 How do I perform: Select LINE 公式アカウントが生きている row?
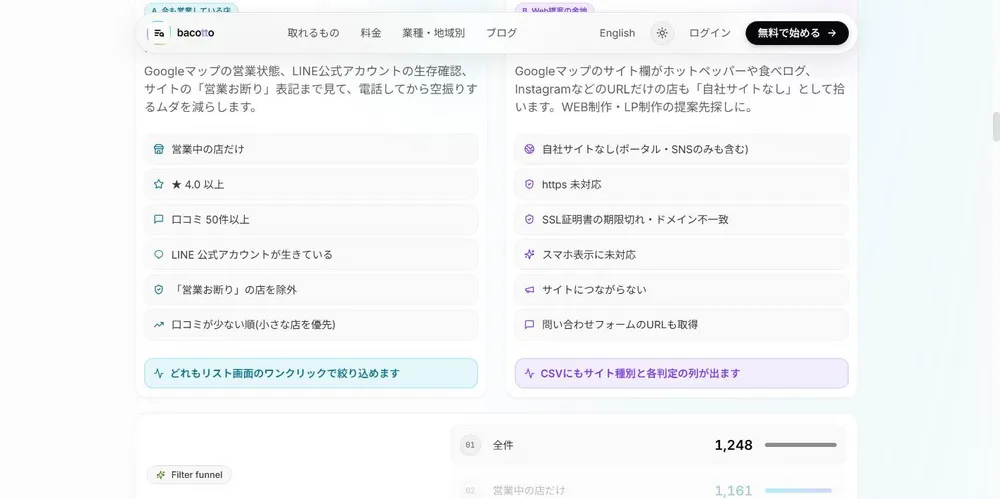[x=311, y=255]
